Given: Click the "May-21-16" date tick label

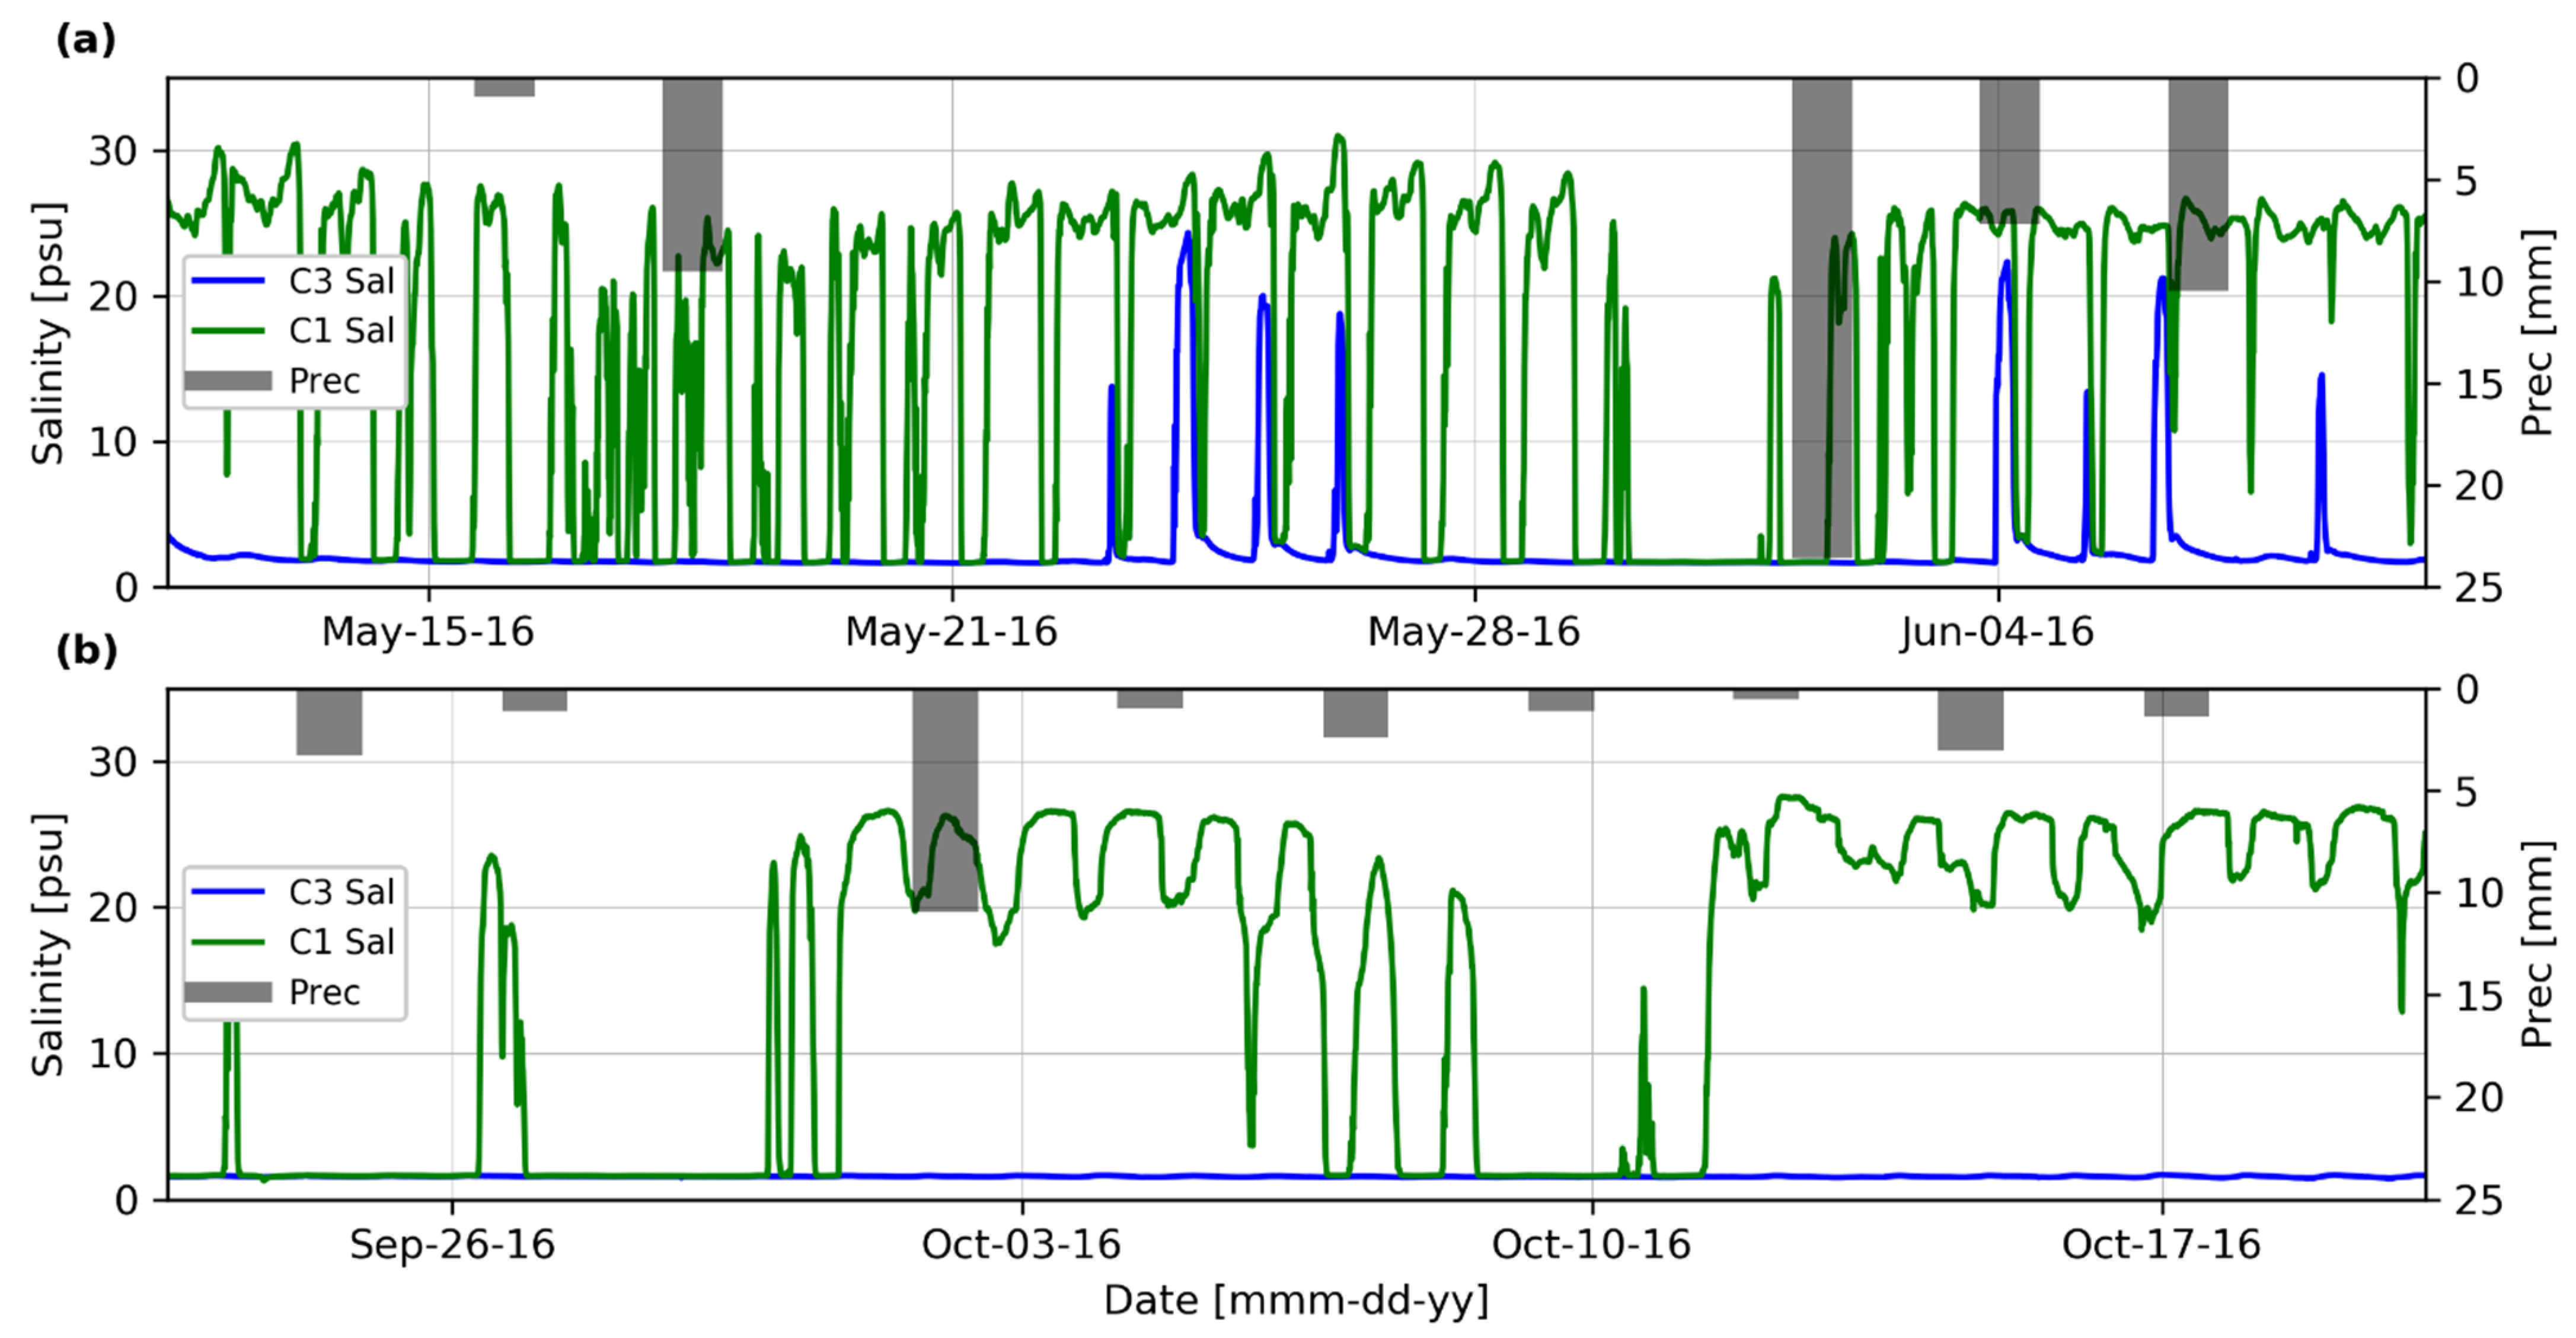Looking at the screenshot, I should pyautogui.click(x=951, y=632).
